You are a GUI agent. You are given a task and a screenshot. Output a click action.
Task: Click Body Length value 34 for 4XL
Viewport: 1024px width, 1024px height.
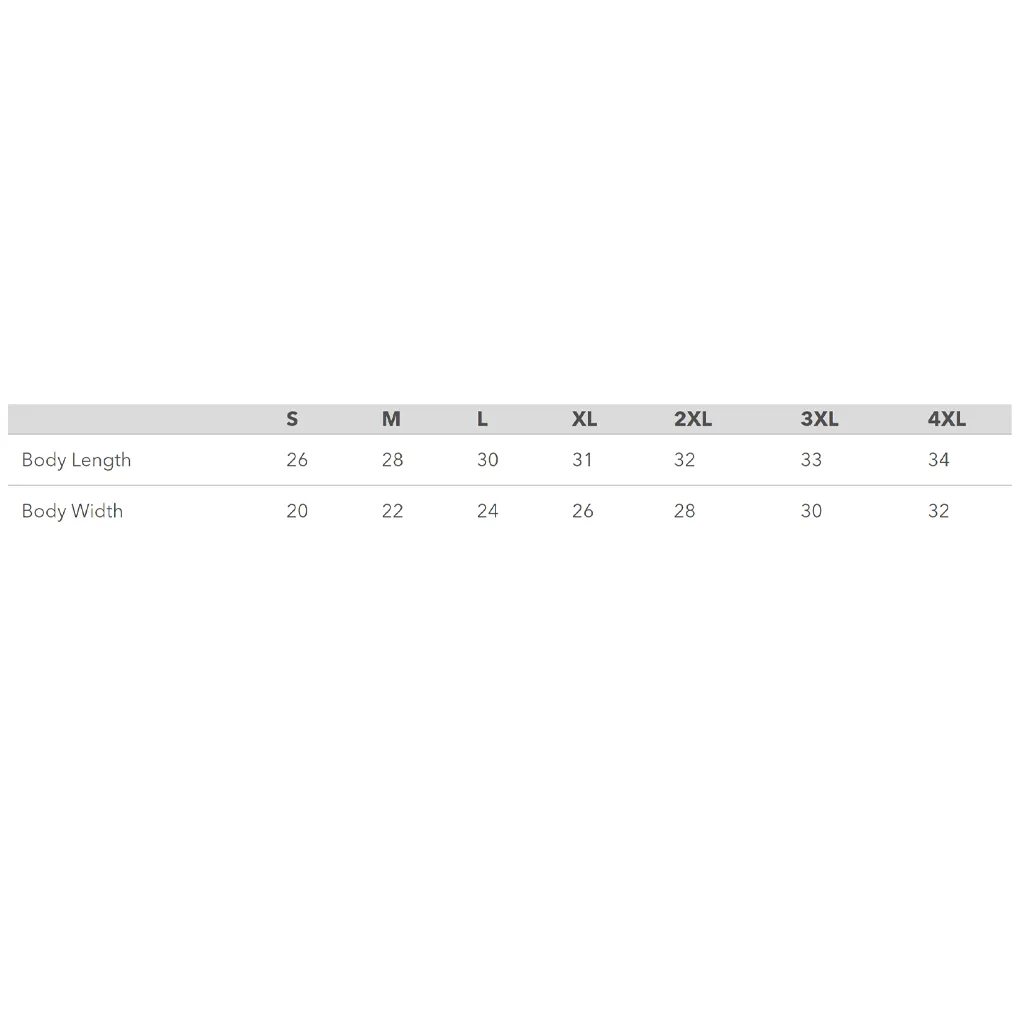tap(938, 460)
